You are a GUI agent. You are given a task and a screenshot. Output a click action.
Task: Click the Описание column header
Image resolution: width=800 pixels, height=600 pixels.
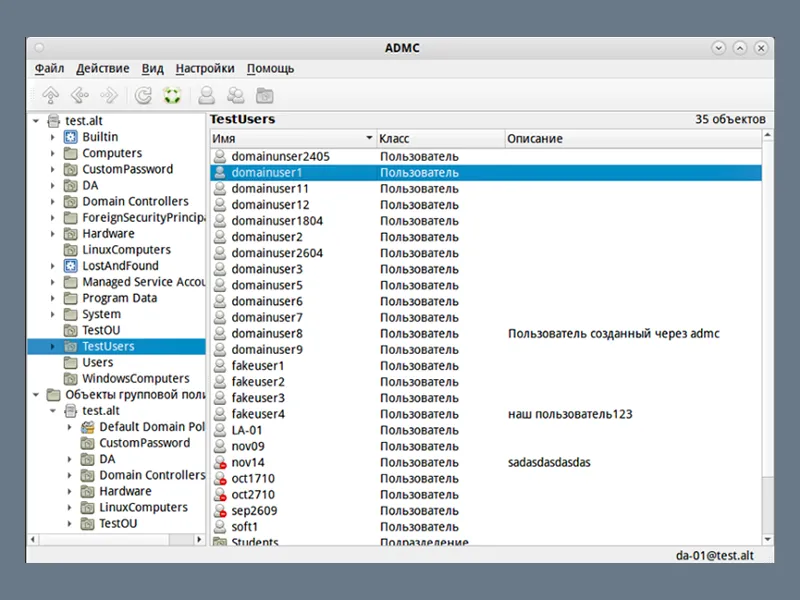[633, 138]
